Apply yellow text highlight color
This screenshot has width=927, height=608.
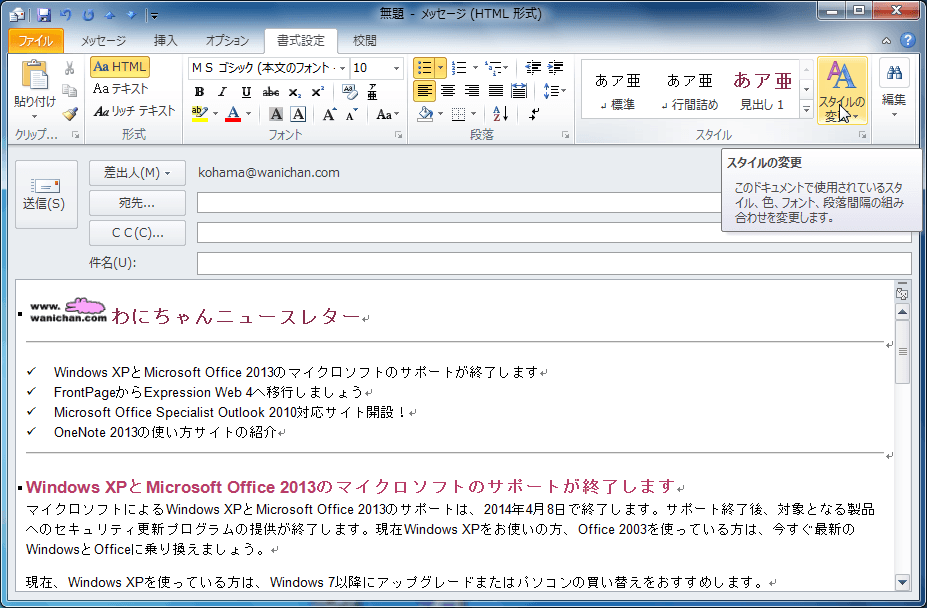click(x=200, y=114)
